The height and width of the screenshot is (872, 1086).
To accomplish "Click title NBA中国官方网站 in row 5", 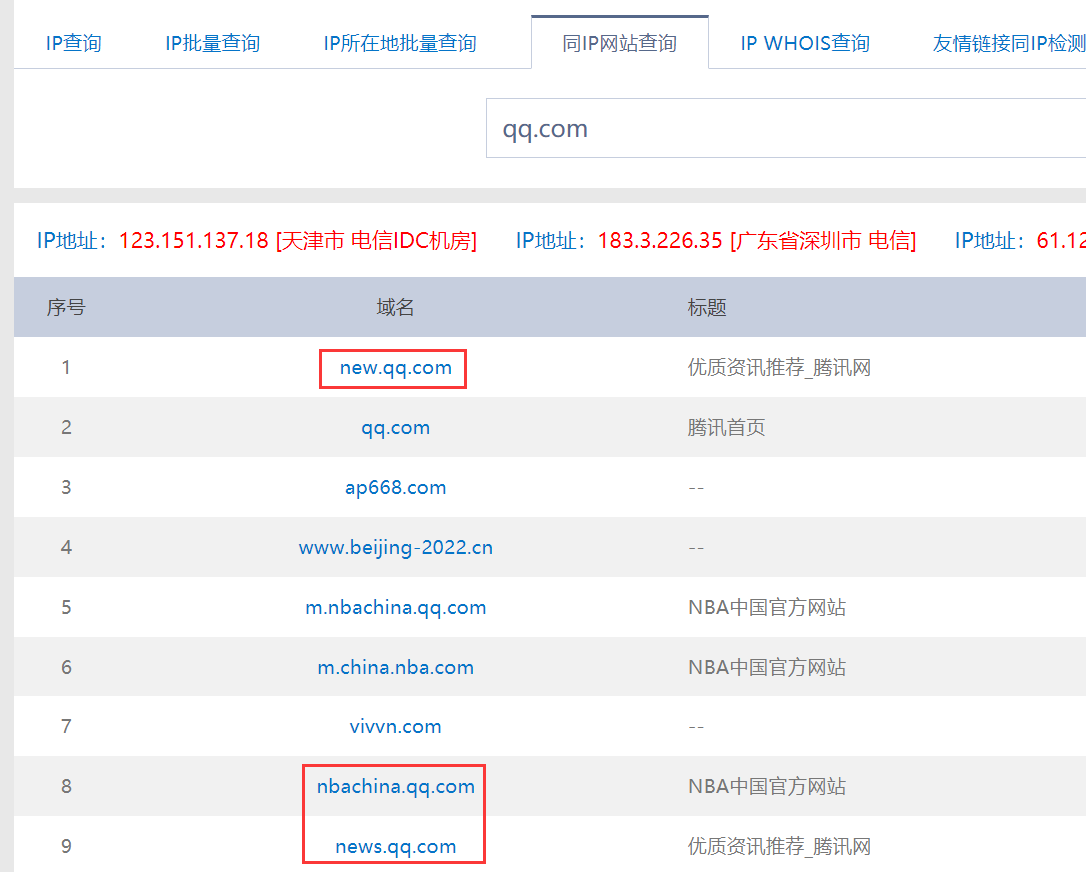I will click(x=767, y=607).
